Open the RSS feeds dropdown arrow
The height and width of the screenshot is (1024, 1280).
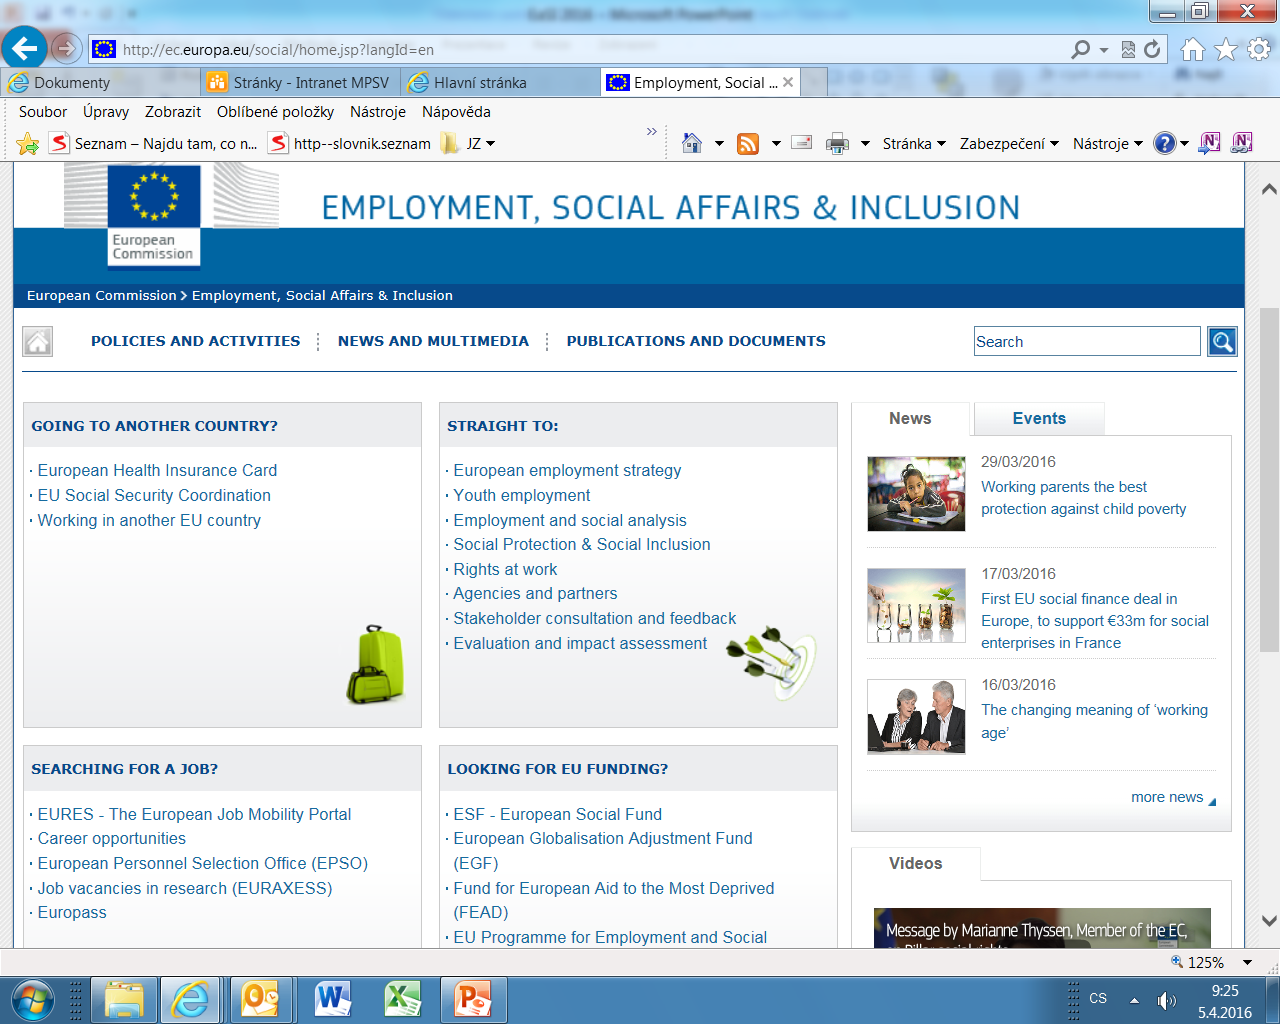[x=776, y=144]
